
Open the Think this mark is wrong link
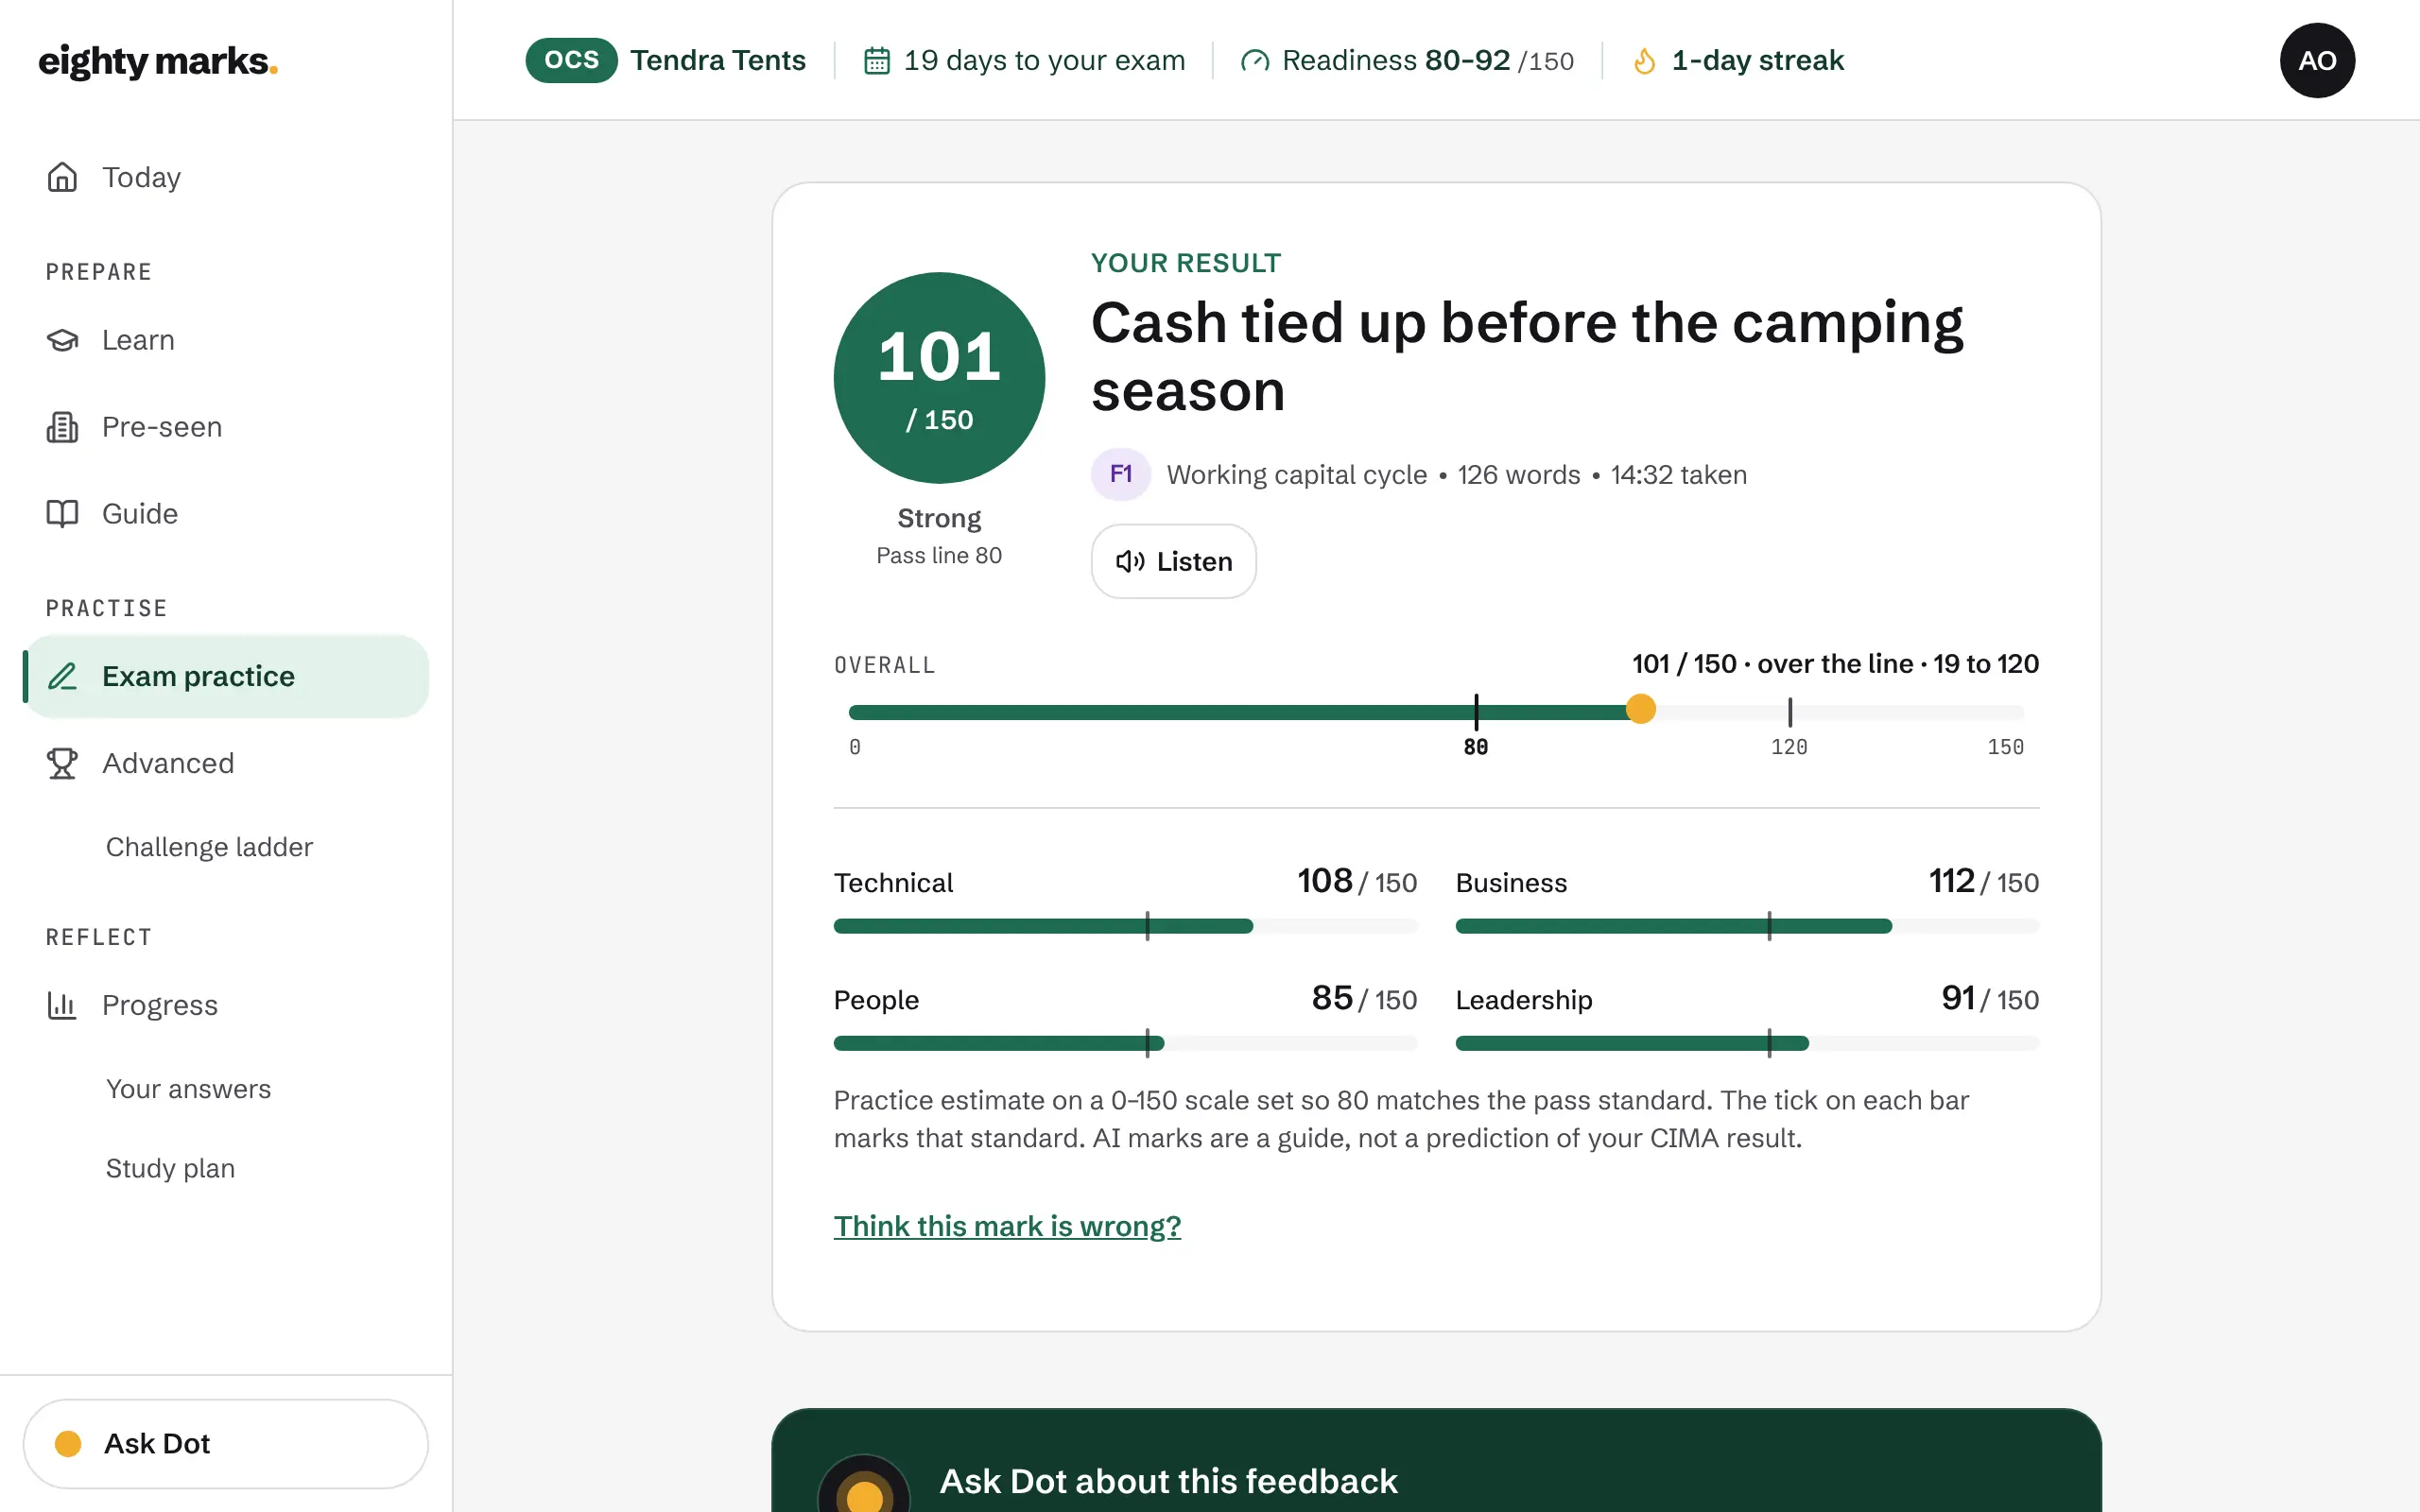tap(1007, 1226)
